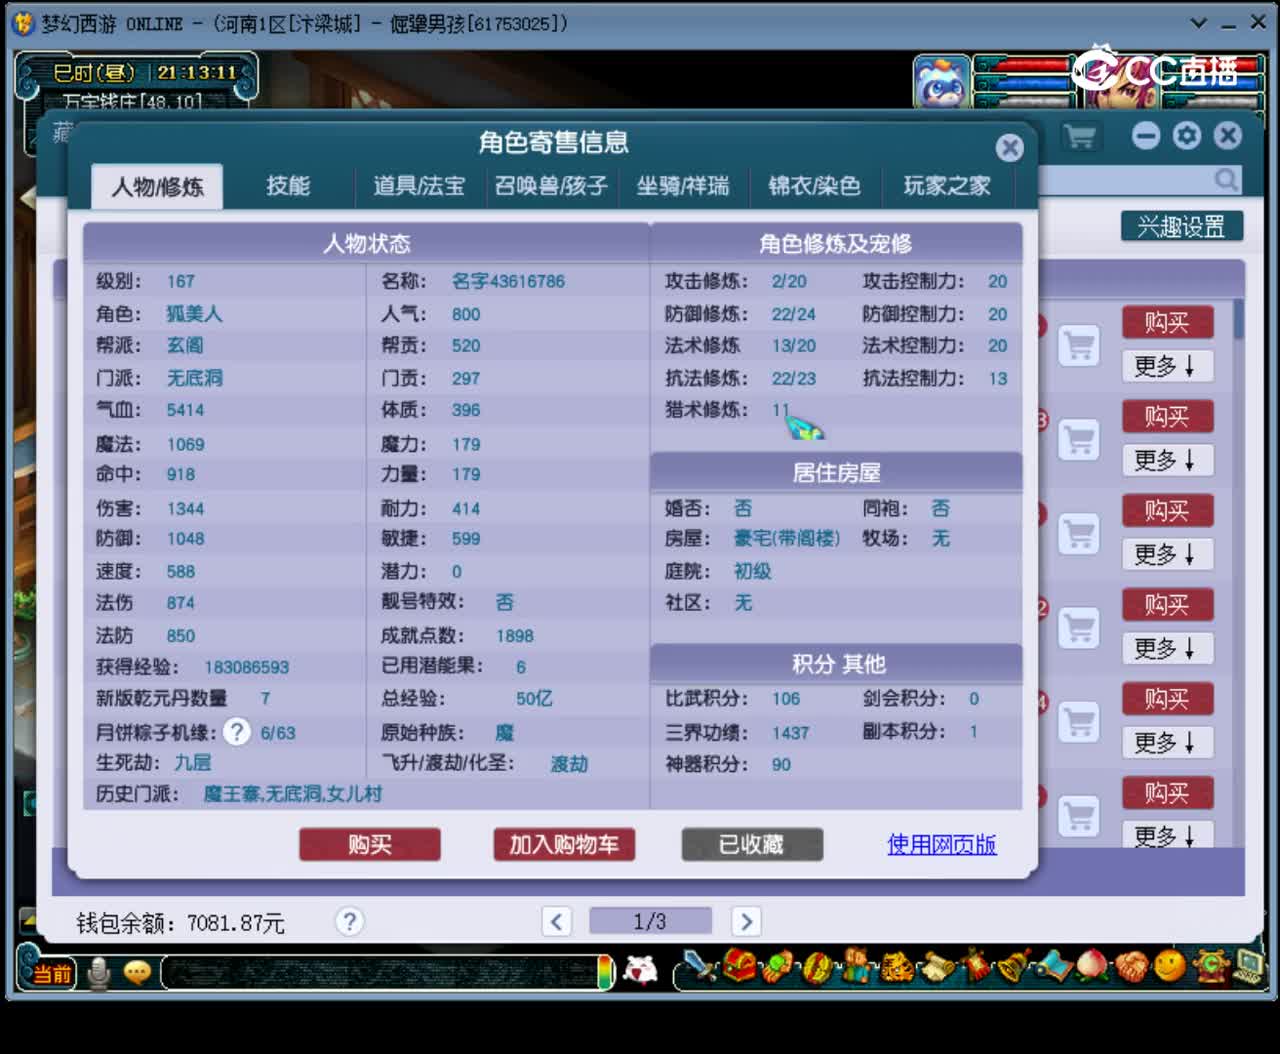Select the 当前 chat channel button

52,972
